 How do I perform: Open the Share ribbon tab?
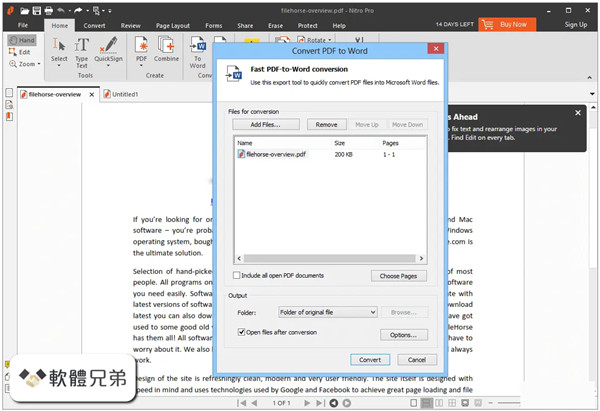tap(245, 26)
